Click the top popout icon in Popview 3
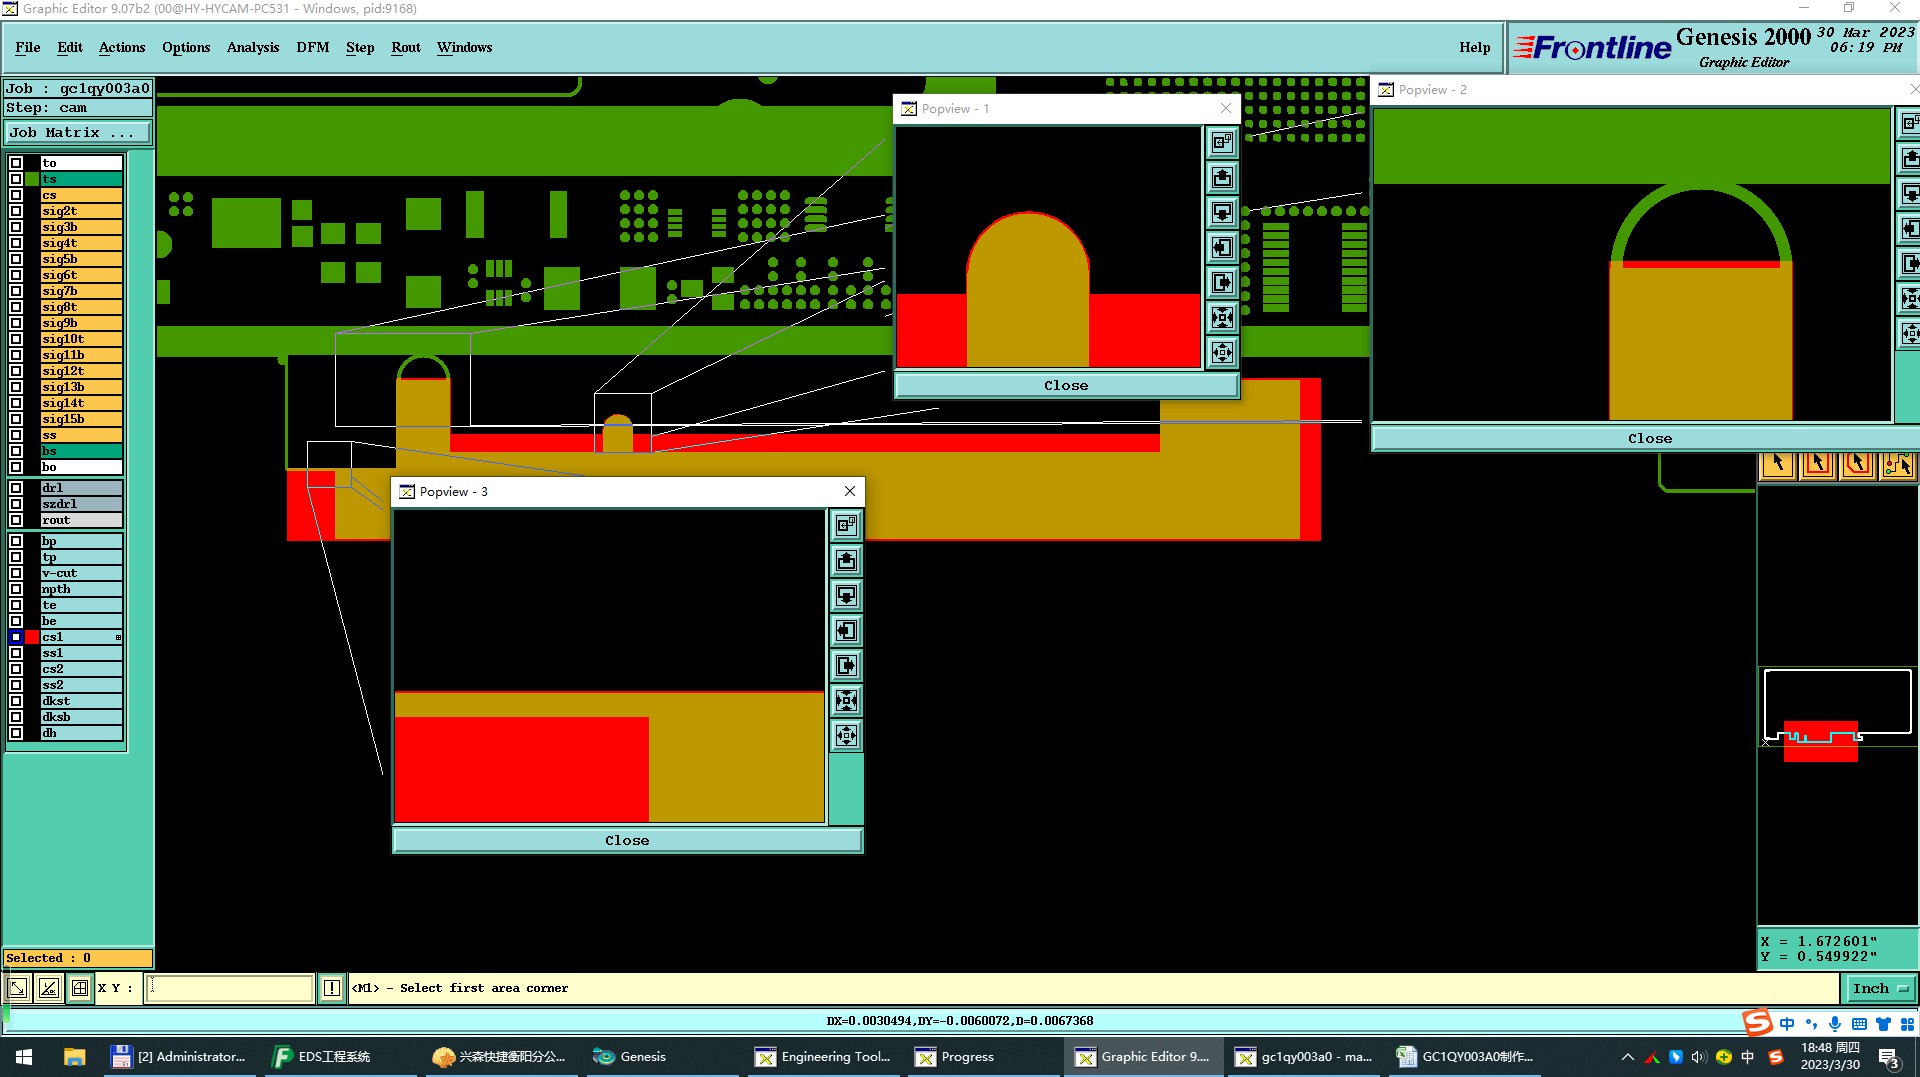 click(846, 525)
